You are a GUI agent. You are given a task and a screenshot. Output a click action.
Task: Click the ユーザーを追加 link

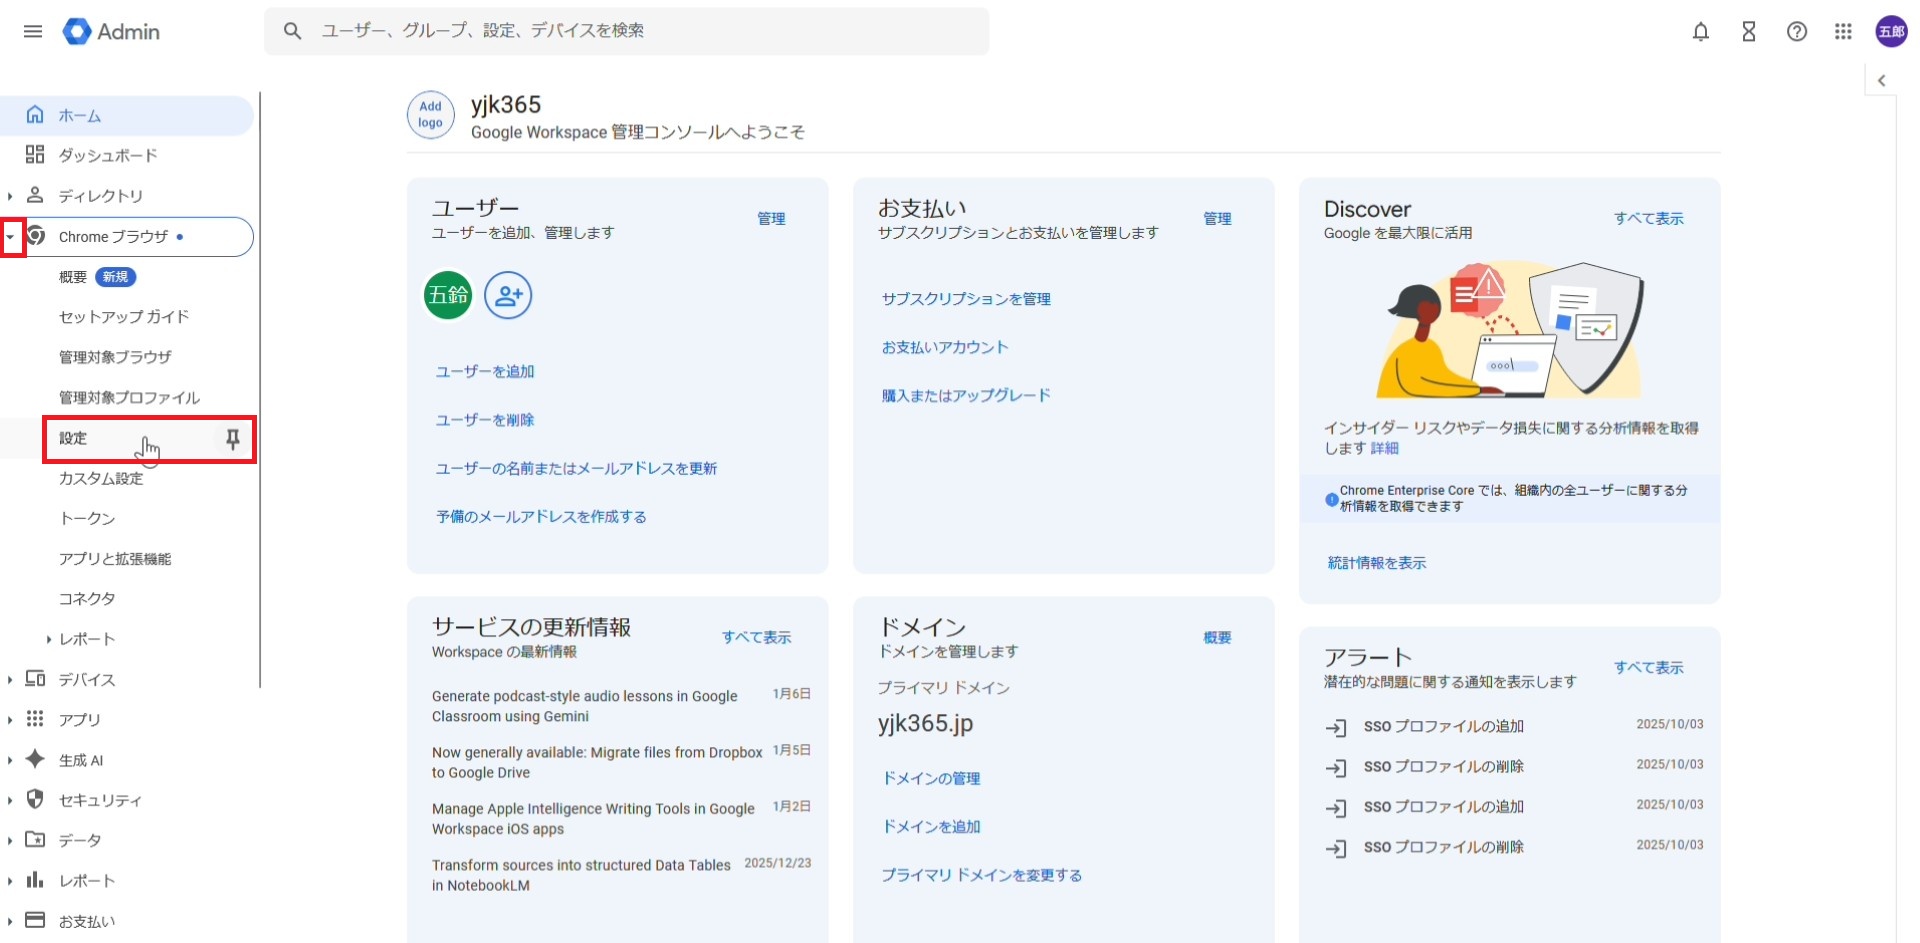click(485, 372)
